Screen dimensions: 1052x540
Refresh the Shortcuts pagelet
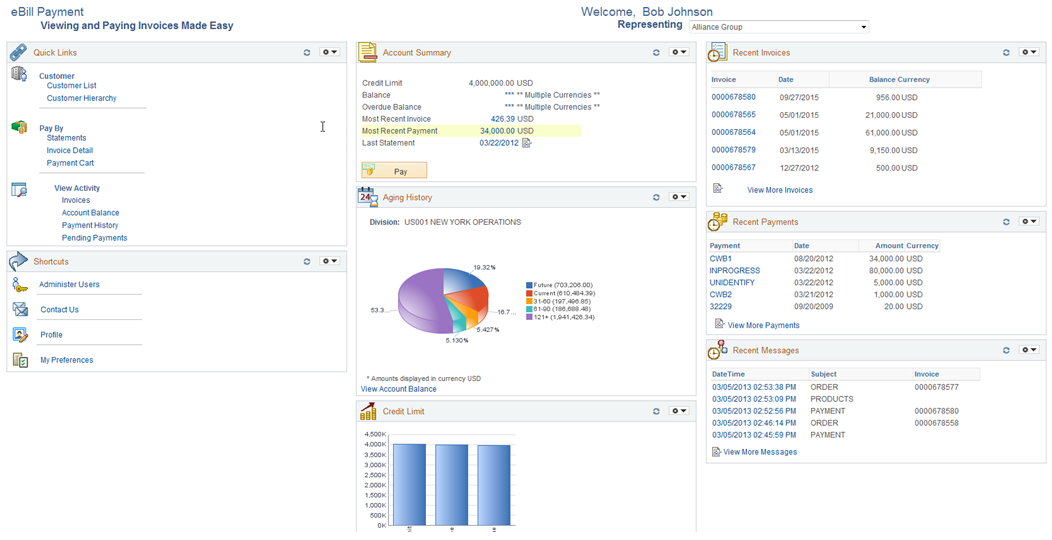point(307,262)
